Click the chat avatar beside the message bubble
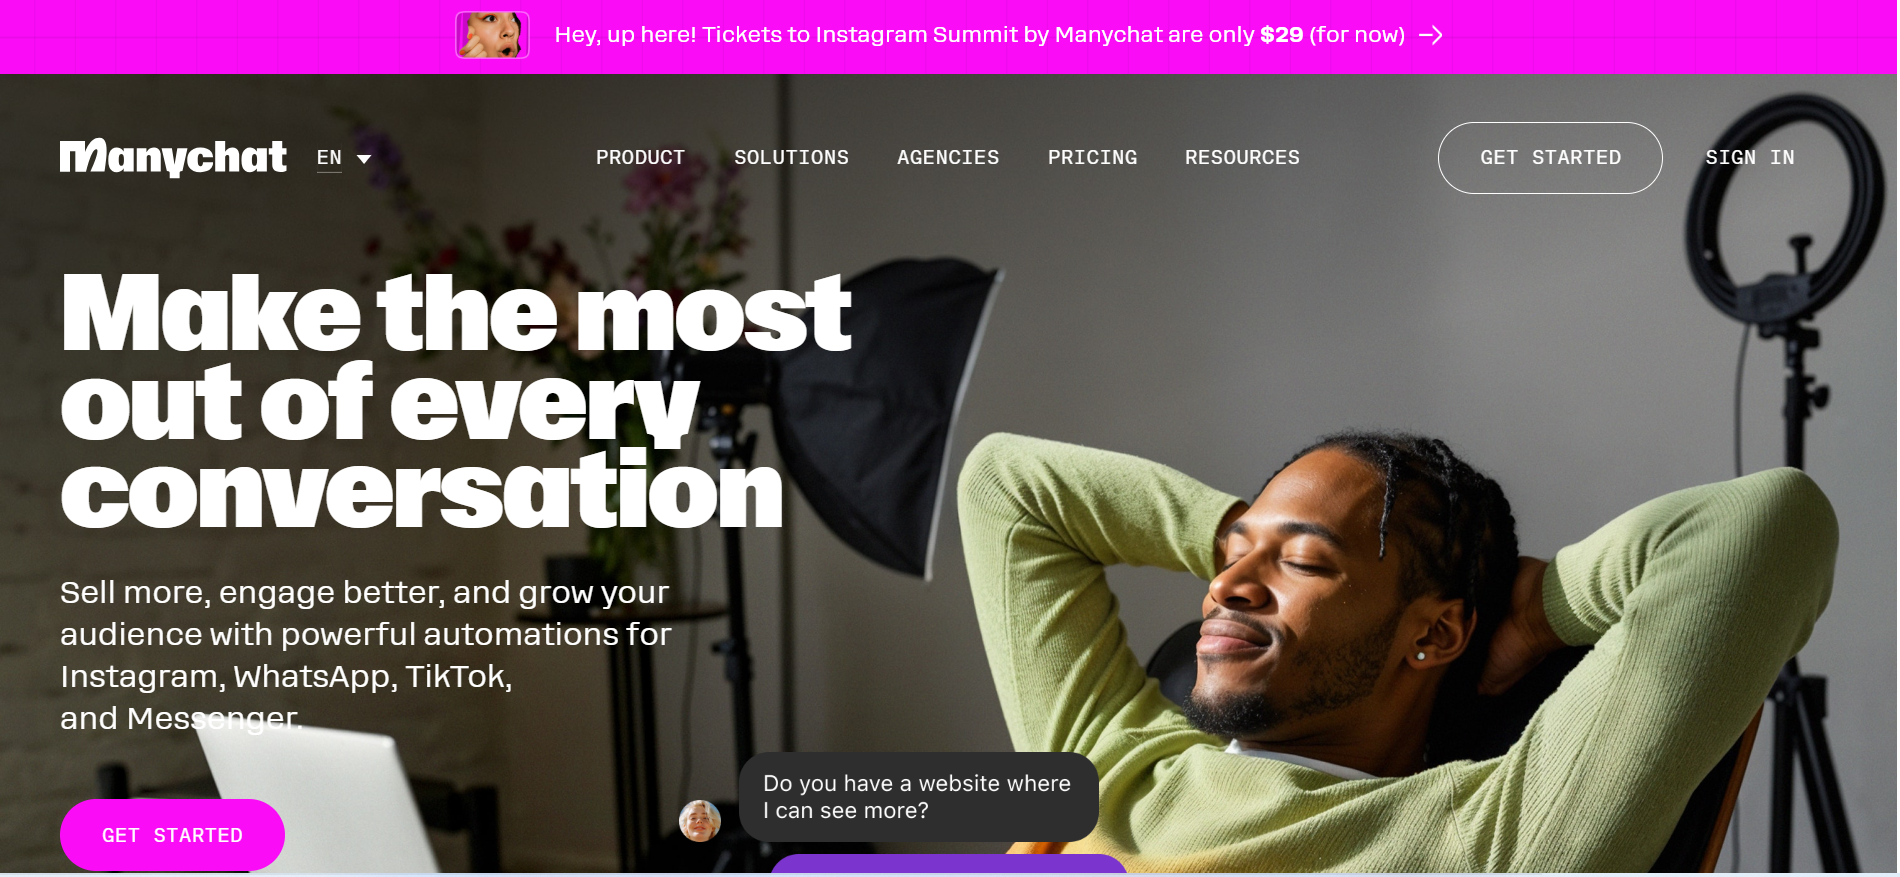The width and height of the screenshot is (1900, 877). point(700,821)
